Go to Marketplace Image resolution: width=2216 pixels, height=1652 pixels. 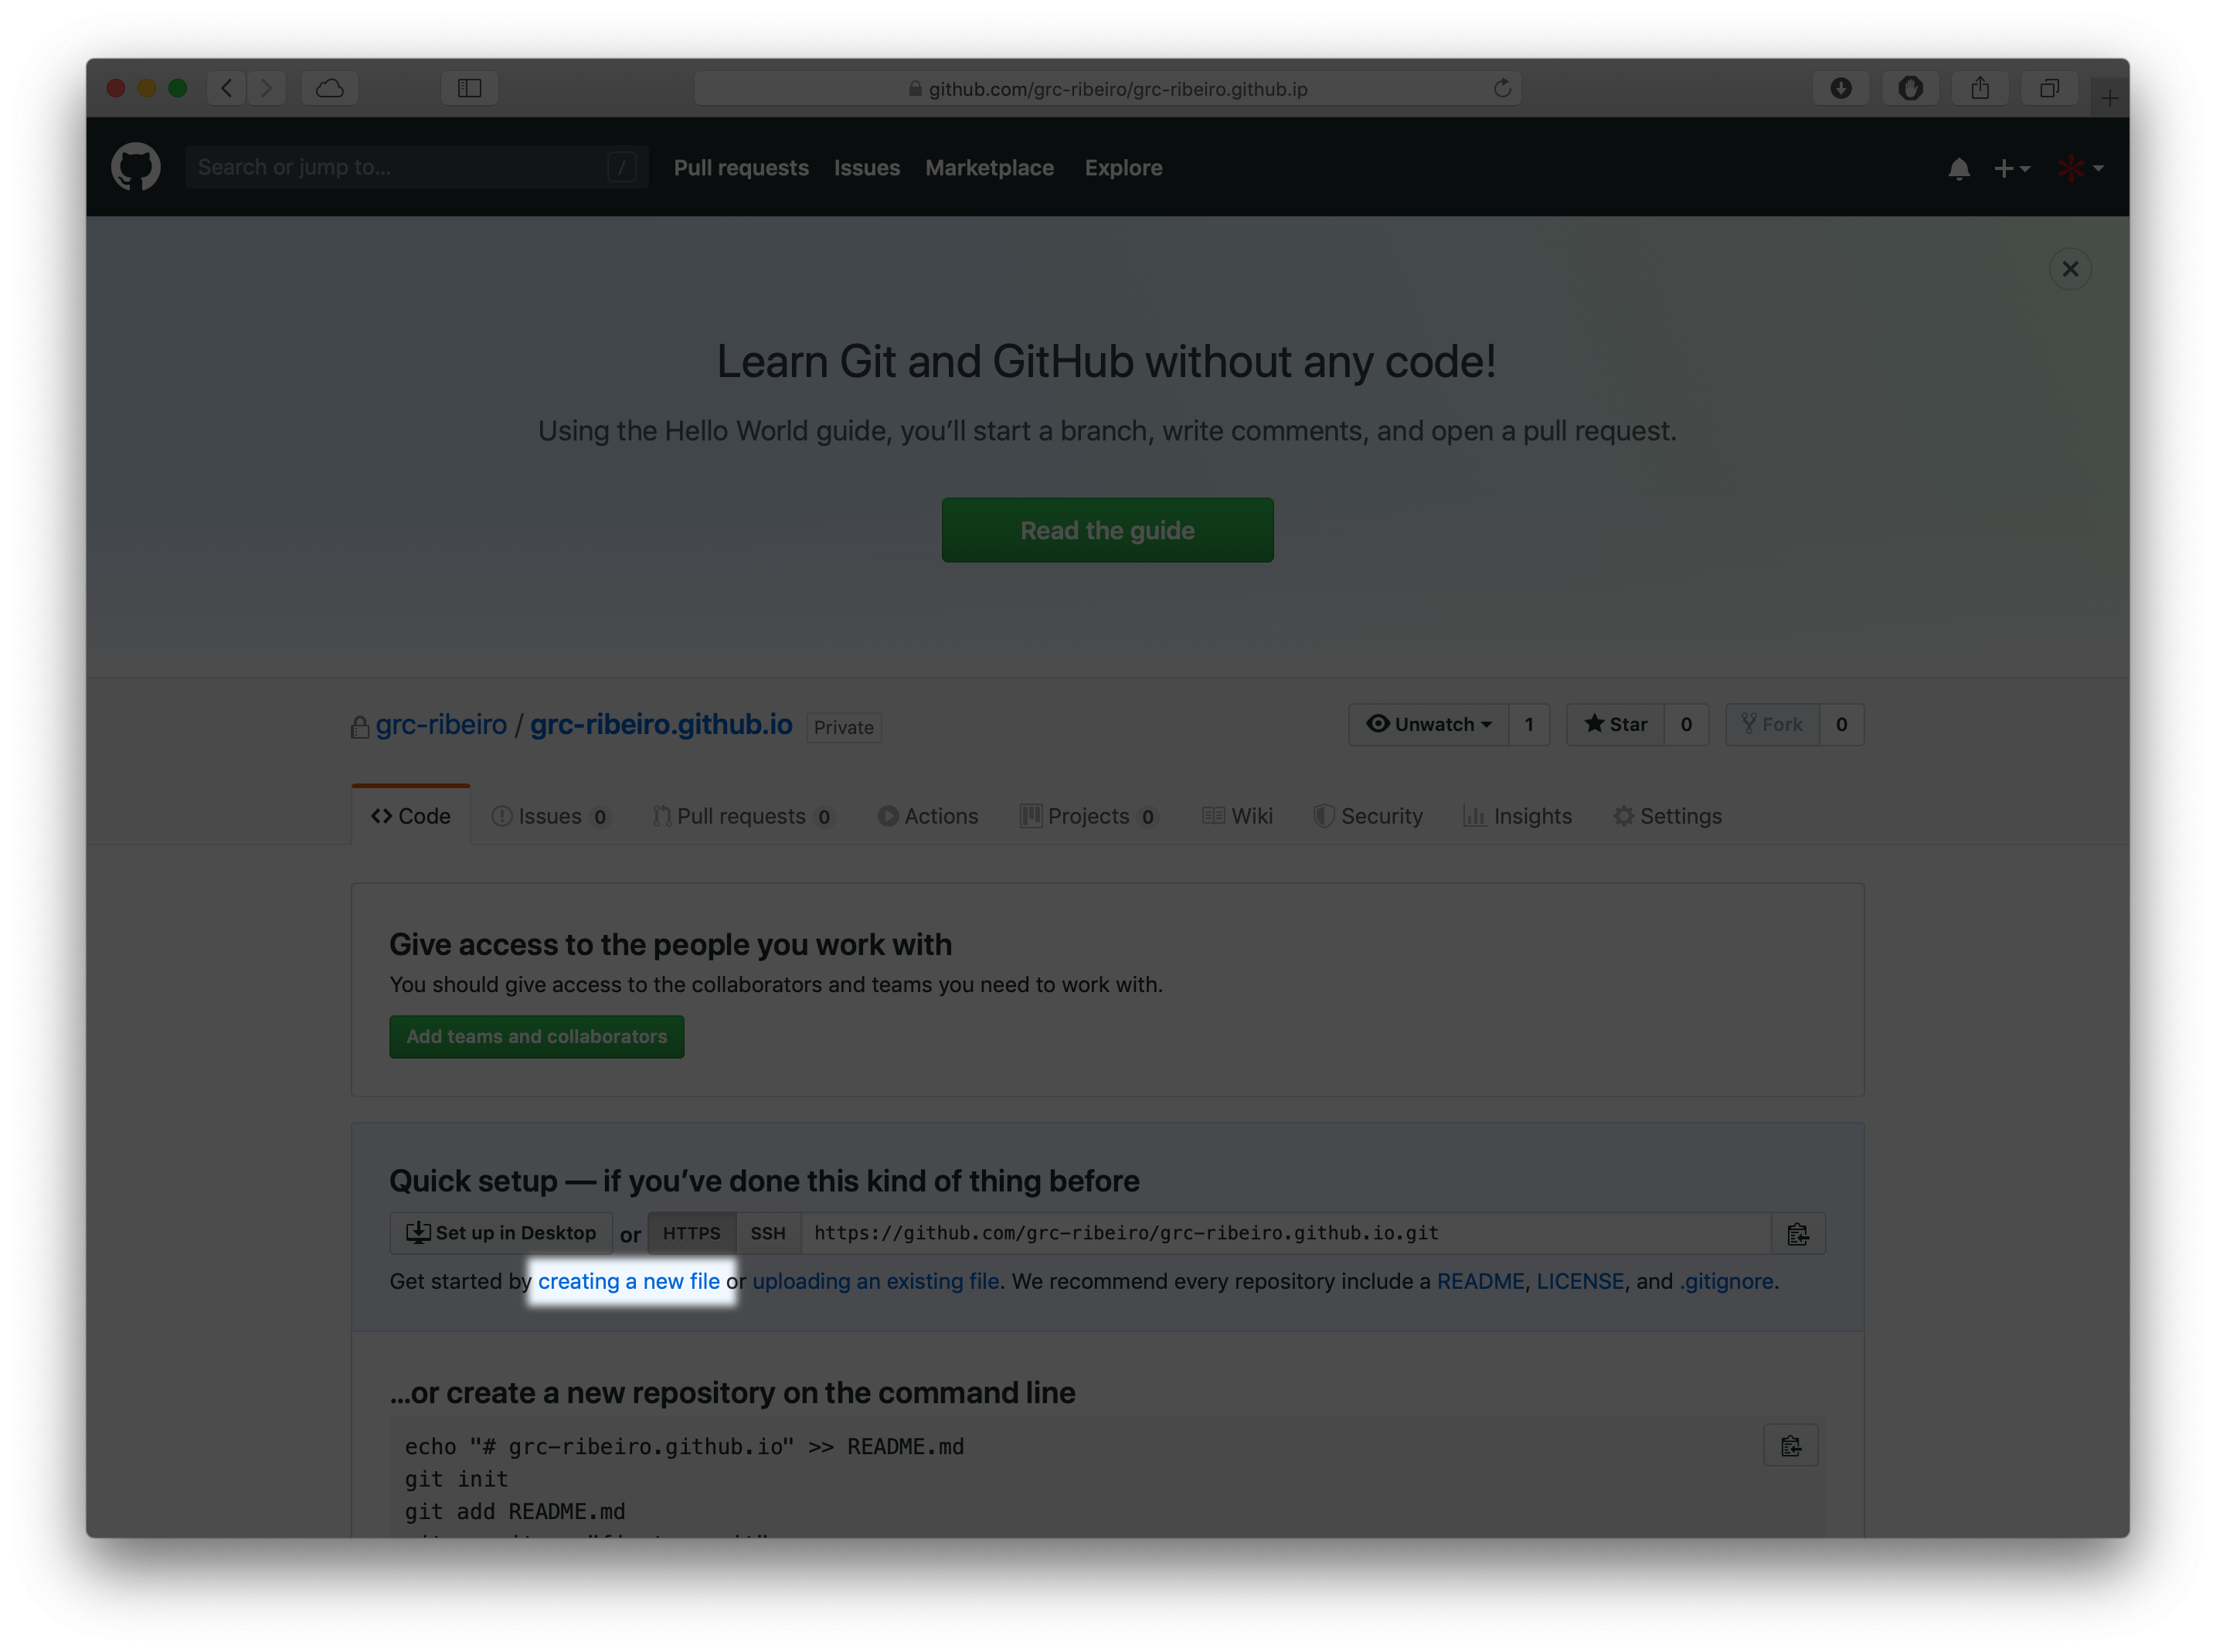pos(989,168)
